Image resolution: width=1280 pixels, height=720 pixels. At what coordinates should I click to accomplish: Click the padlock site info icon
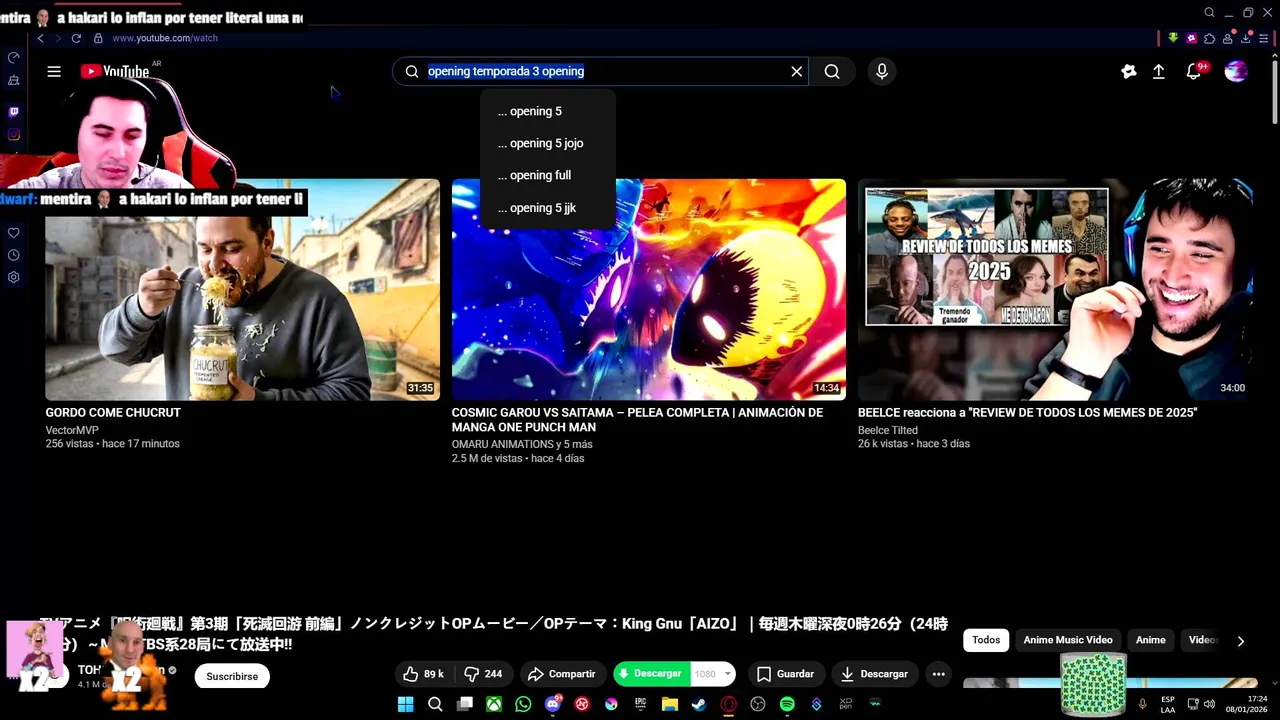[x=98, y=38]
